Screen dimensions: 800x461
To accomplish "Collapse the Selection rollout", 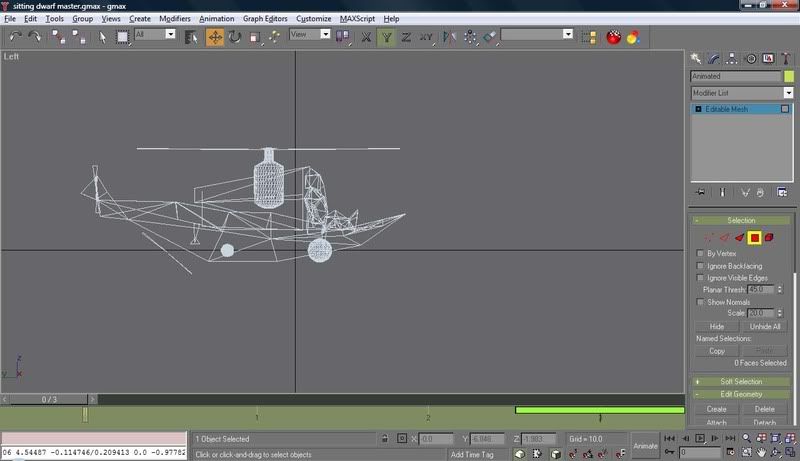I will 741,220.
